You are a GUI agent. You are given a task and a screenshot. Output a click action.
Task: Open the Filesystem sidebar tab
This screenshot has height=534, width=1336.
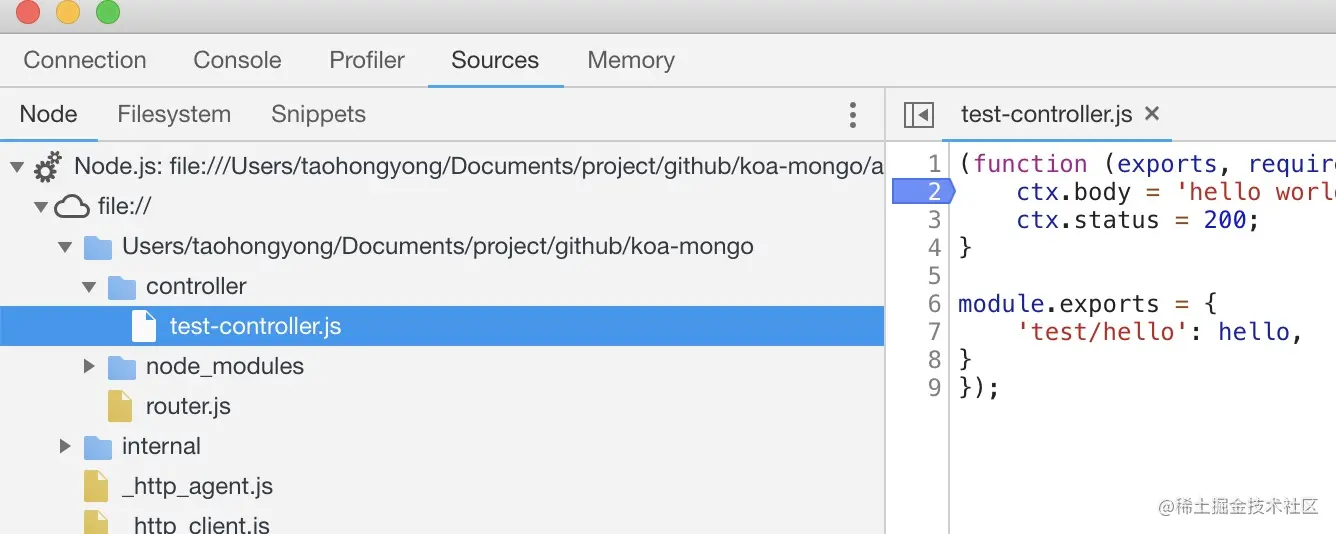tap(174, 114)
